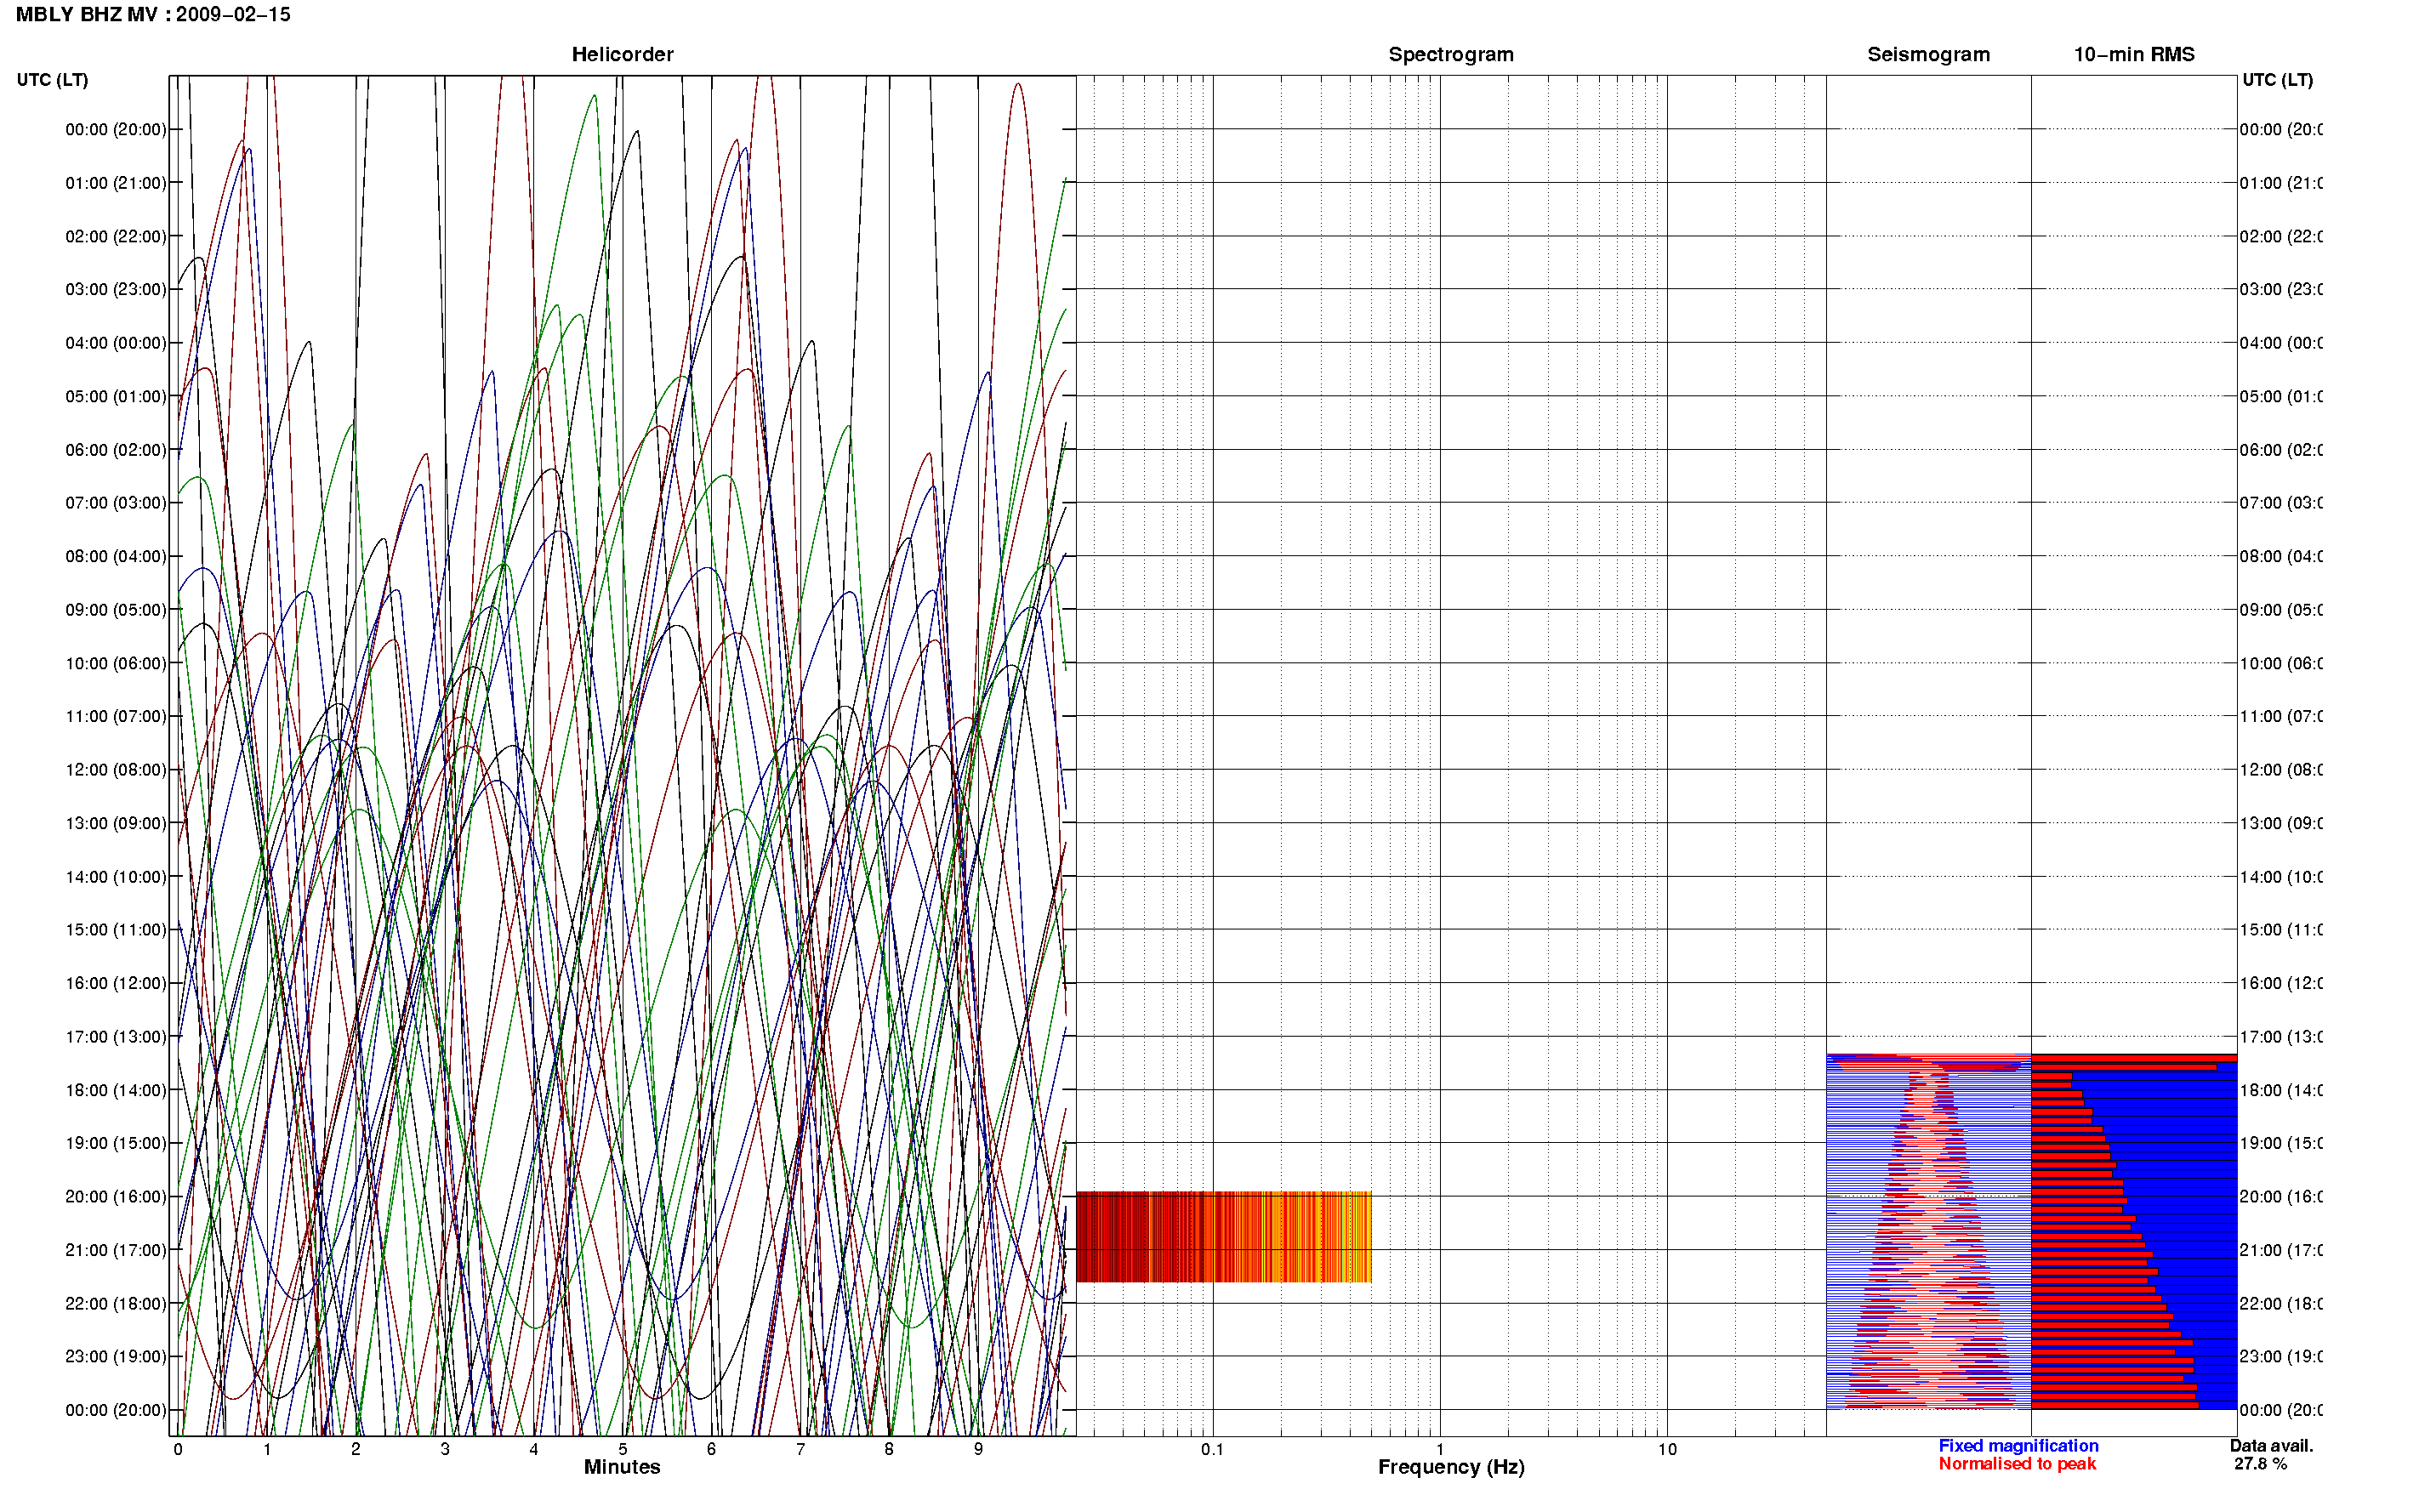Click the '0.1' frequency tick label
The height and width of the screenshot is (1512, 2419).
(x=1212, y=1449)
